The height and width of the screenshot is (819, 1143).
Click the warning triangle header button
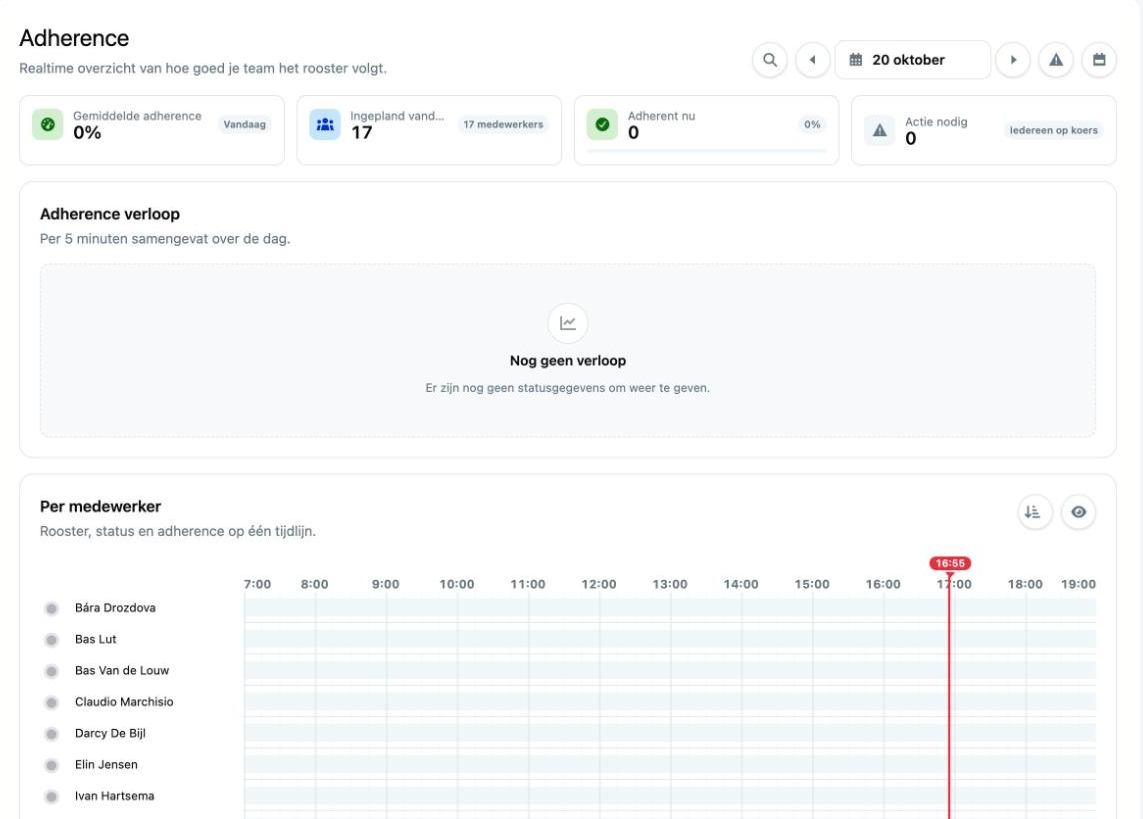1056,60
